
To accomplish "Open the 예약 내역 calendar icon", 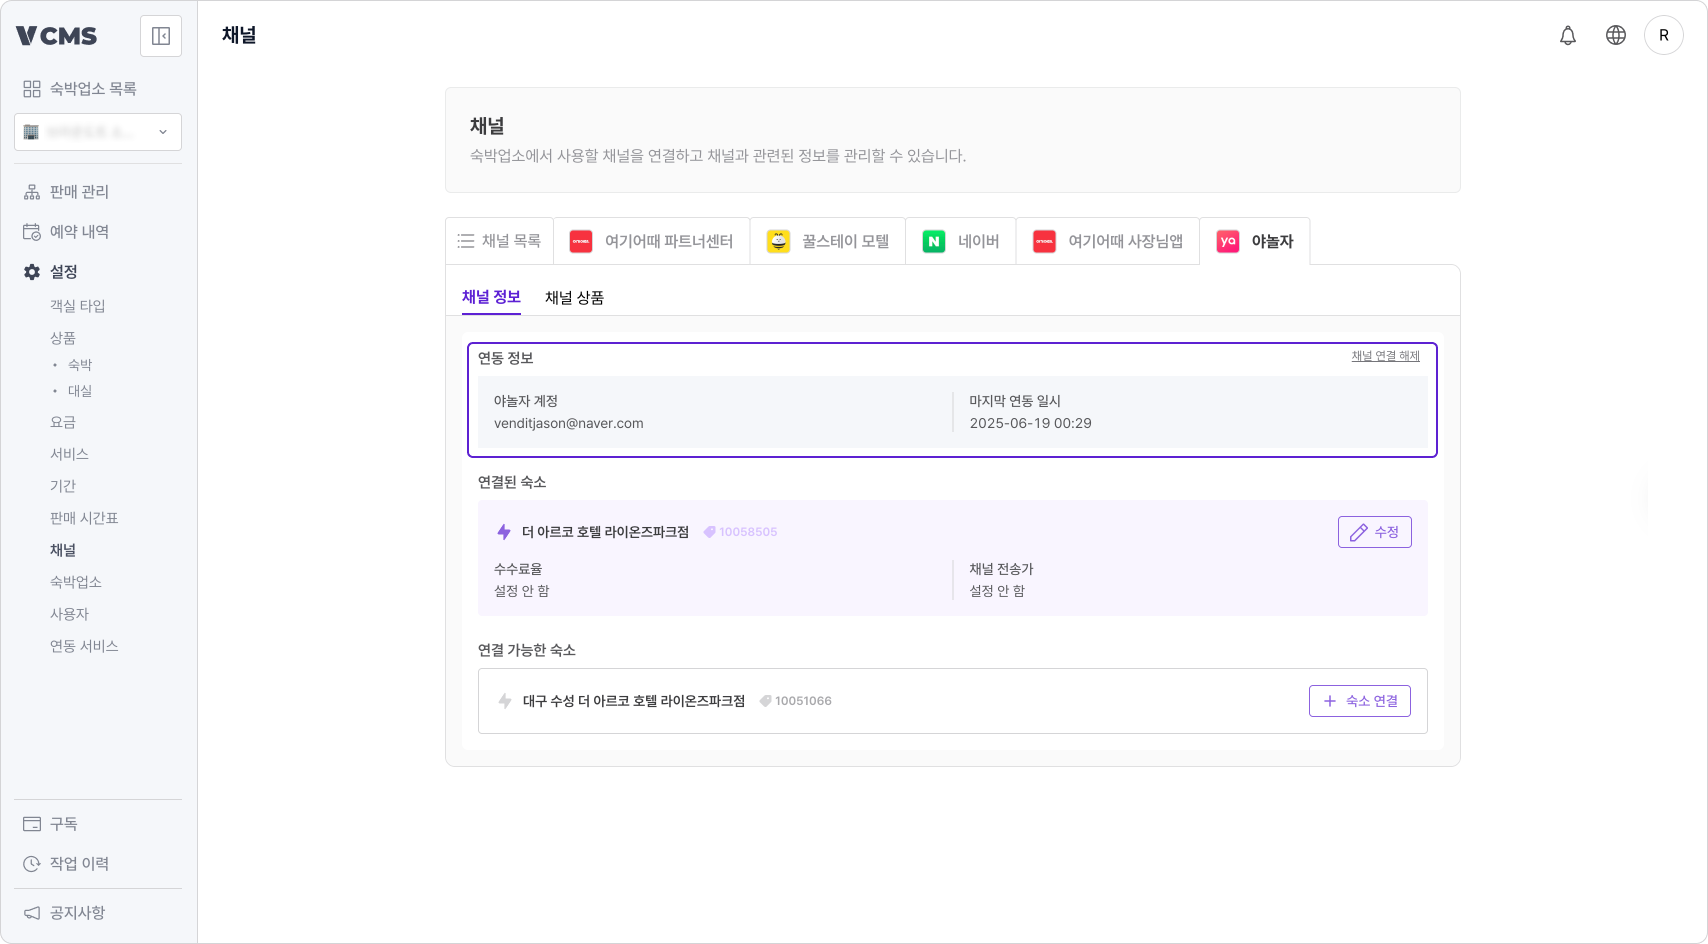I will coord(31,231).
